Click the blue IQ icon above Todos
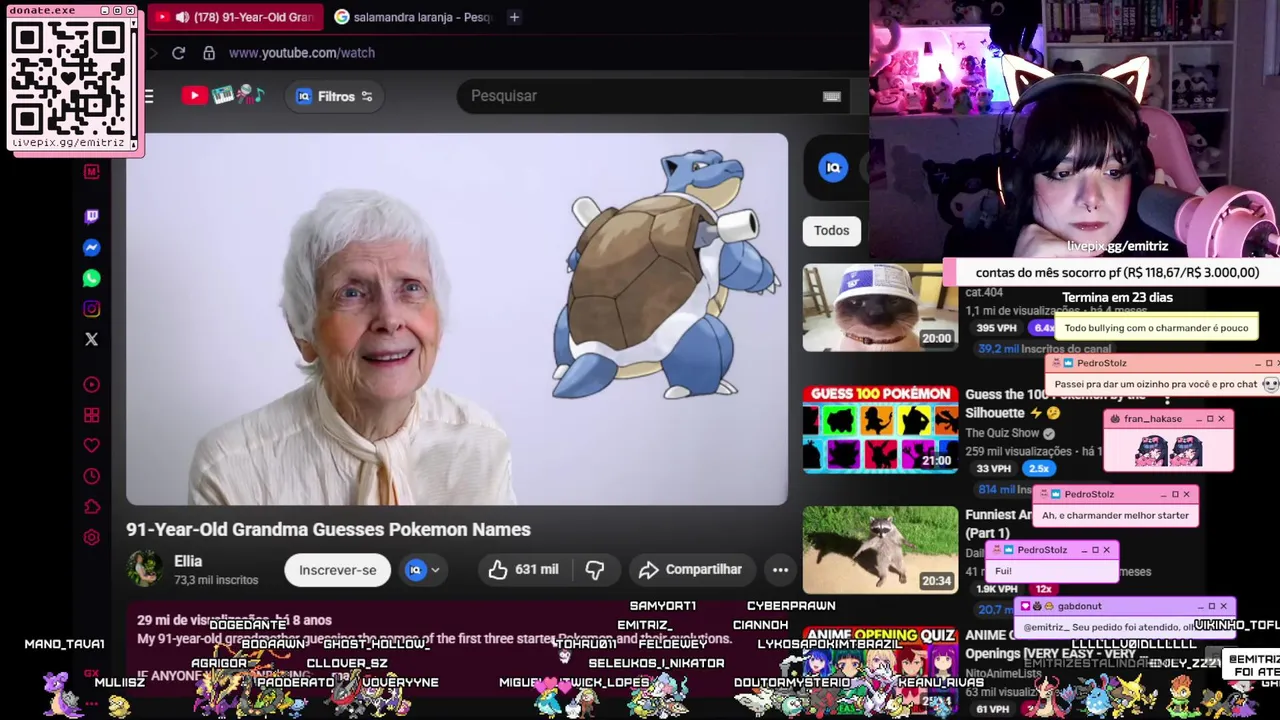Image resolution: width=1280 pixels, height=720 pixels. tap(833, 168)
